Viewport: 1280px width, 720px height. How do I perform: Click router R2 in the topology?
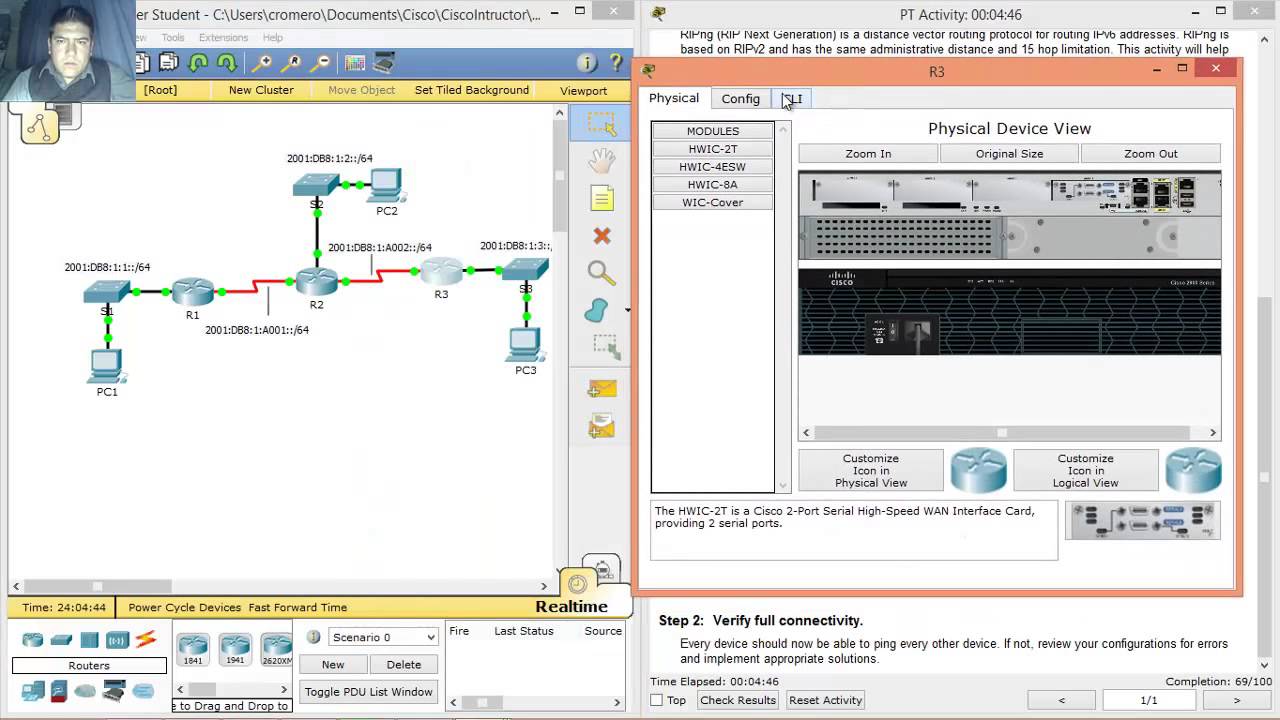(316, 282)
